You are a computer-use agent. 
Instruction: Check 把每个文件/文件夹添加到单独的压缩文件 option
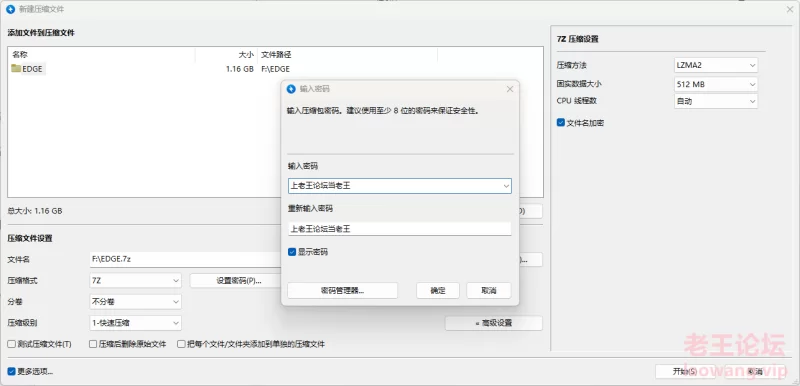181,344
